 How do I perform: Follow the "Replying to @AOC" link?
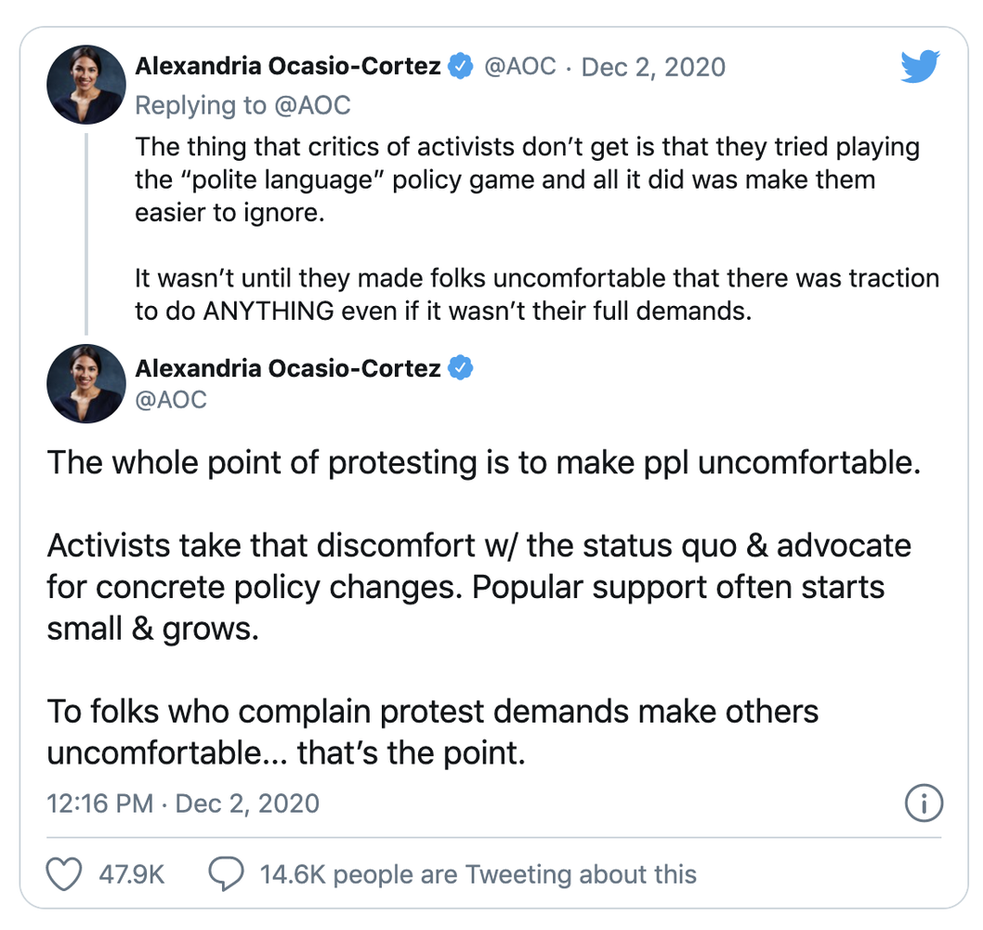243,105
